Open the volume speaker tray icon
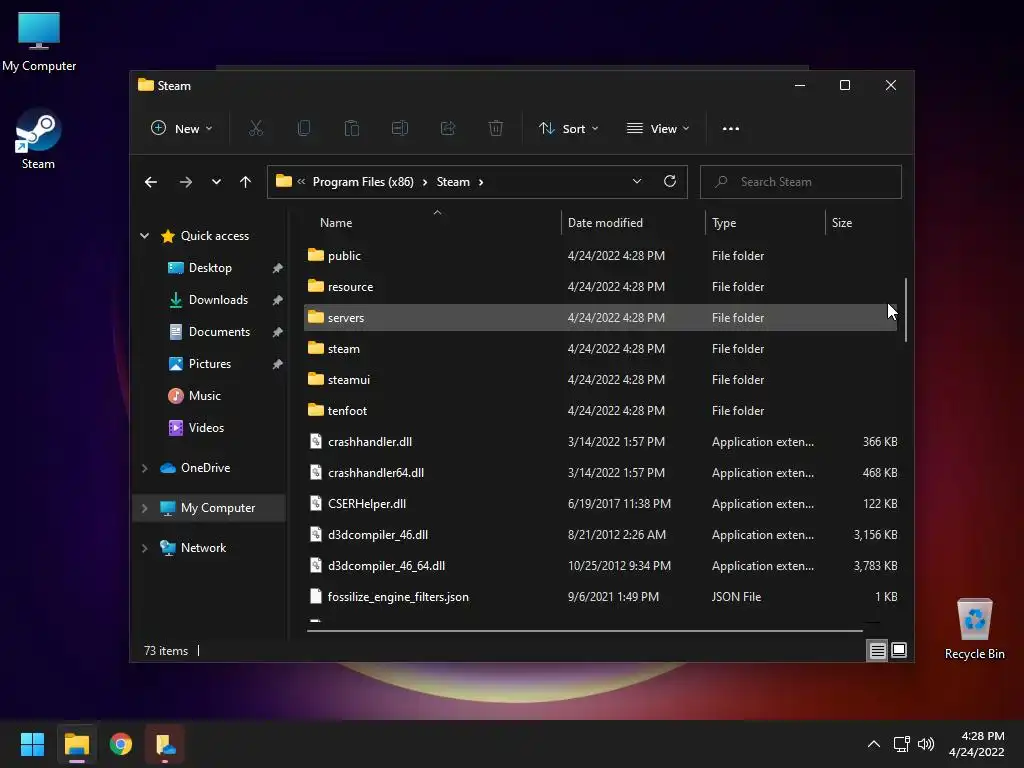 pos(926,744)
